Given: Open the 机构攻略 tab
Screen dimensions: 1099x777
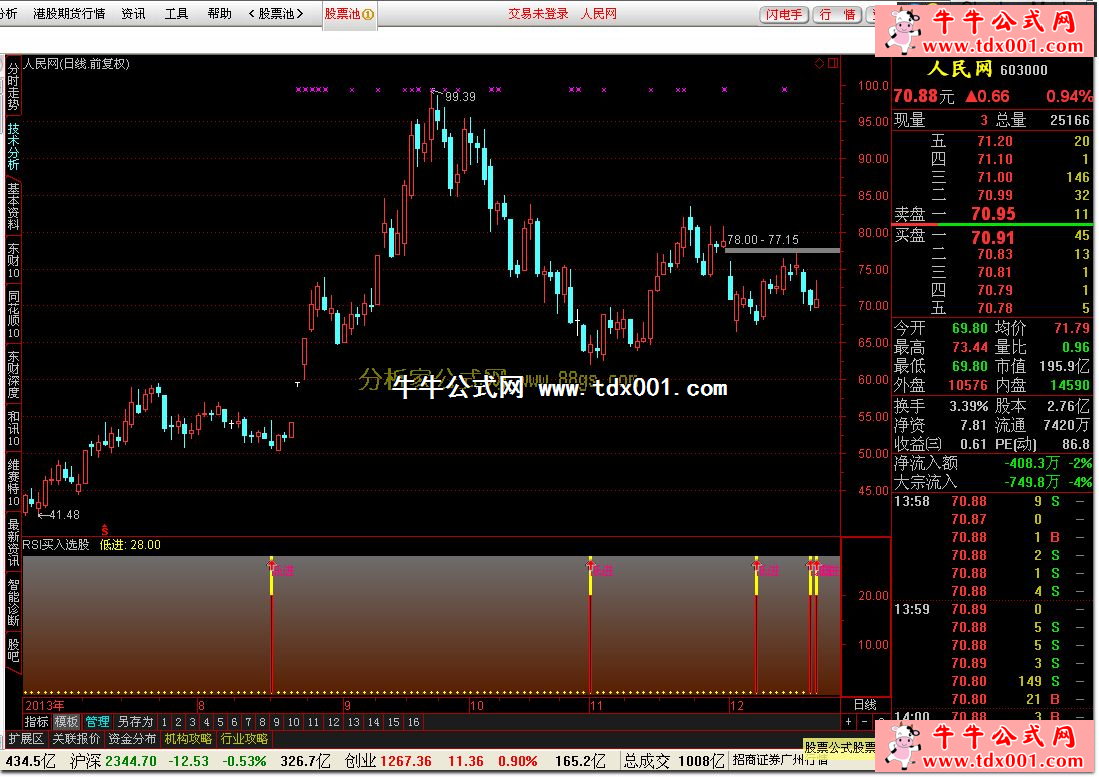Looking at the screenshot, I should (x=189, y=739).
